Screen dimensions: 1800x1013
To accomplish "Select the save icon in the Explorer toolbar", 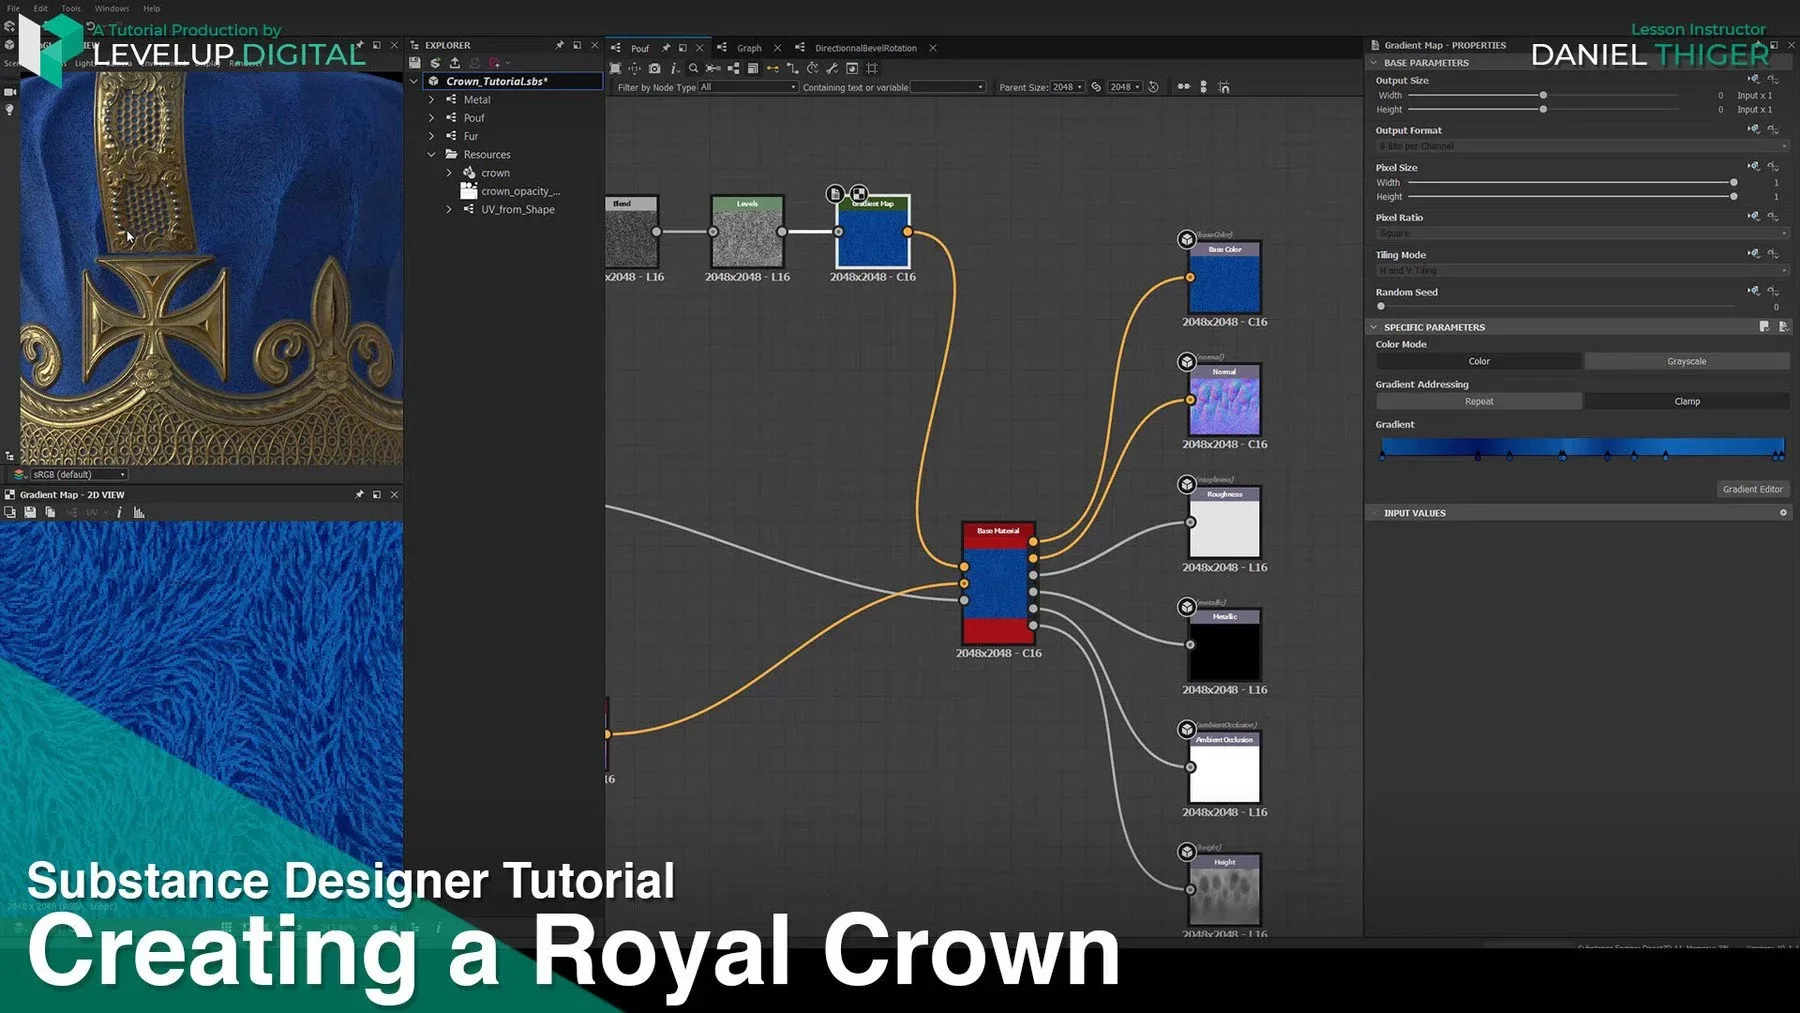I will [x=414, y=62].
